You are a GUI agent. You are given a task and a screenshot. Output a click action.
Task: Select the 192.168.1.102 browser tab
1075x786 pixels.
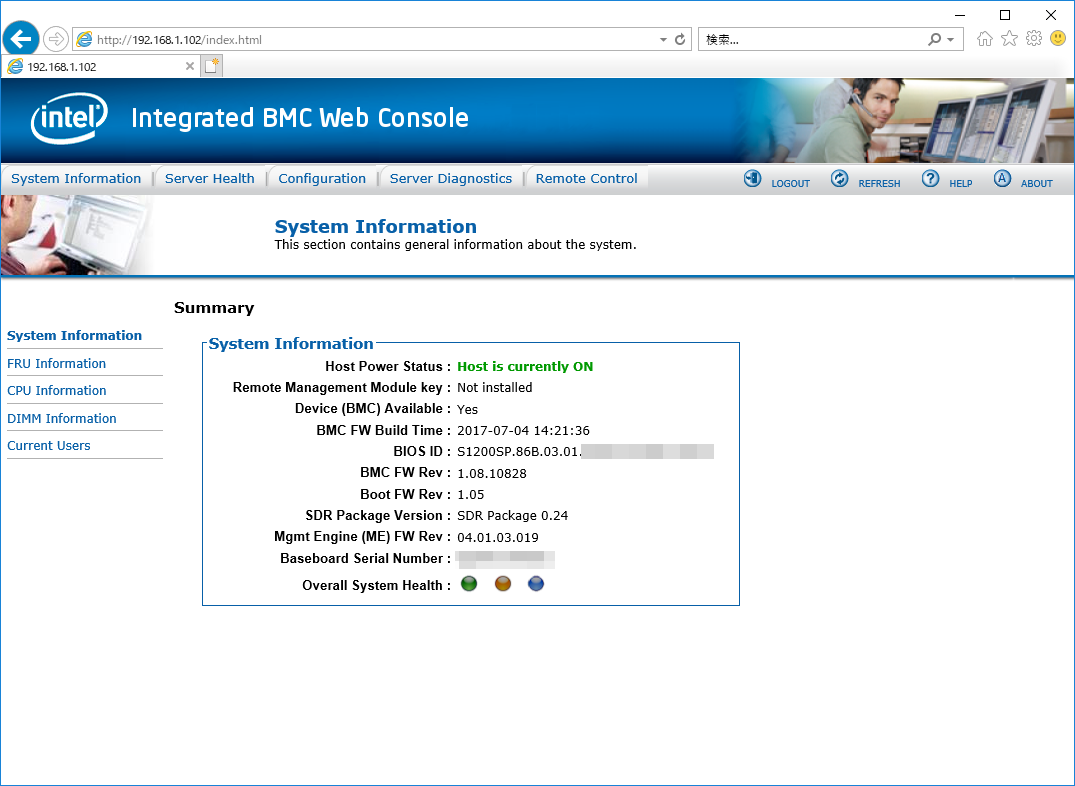(101, 67)
